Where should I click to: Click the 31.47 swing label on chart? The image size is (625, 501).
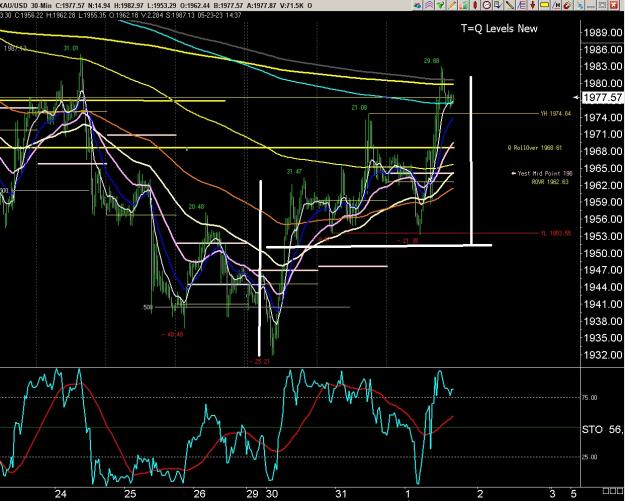pos(294,172)
